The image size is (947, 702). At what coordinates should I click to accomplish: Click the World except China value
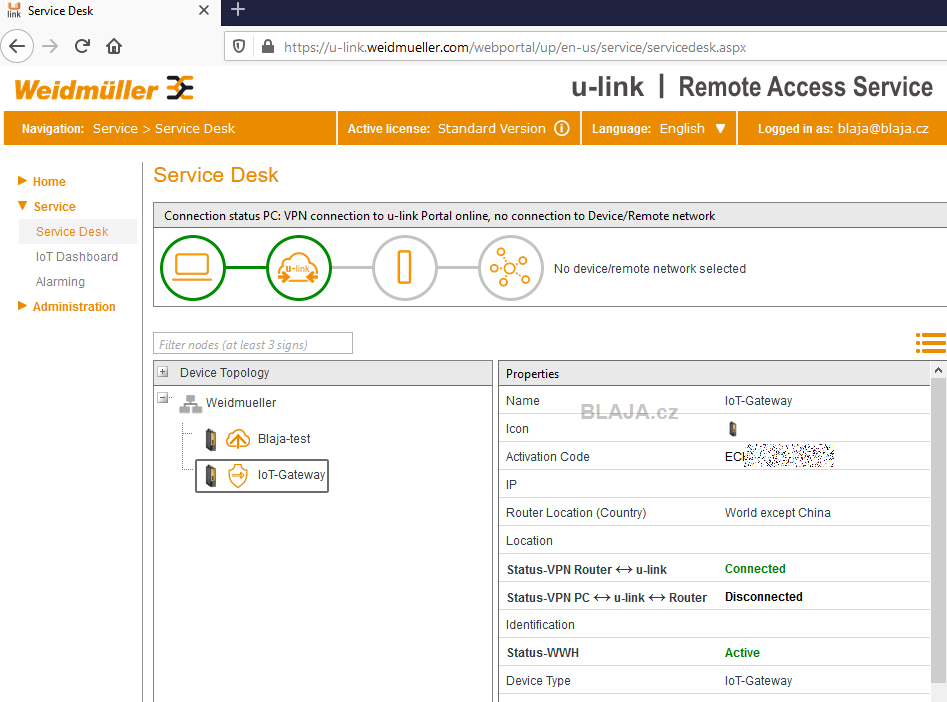[x=777, y=513]
